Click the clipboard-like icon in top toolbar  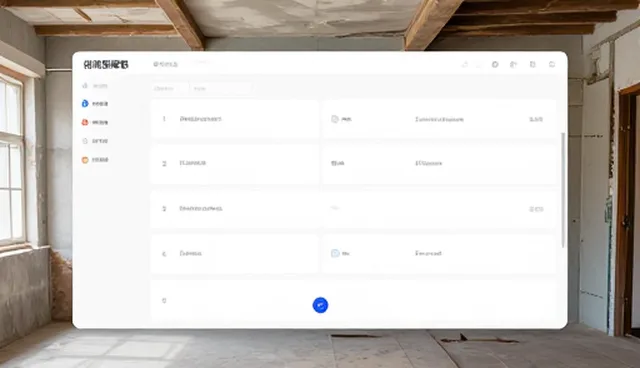pos(533,64)
